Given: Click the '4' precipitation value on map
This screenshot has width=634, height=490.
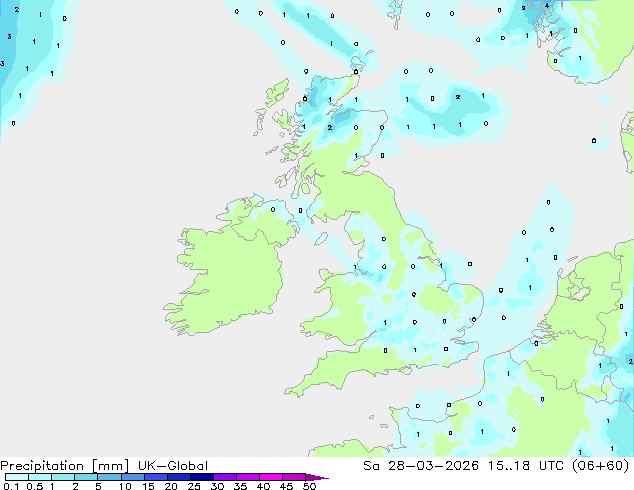Looking at the screenshot, I should pyautogui.click(x=547, y=6).
